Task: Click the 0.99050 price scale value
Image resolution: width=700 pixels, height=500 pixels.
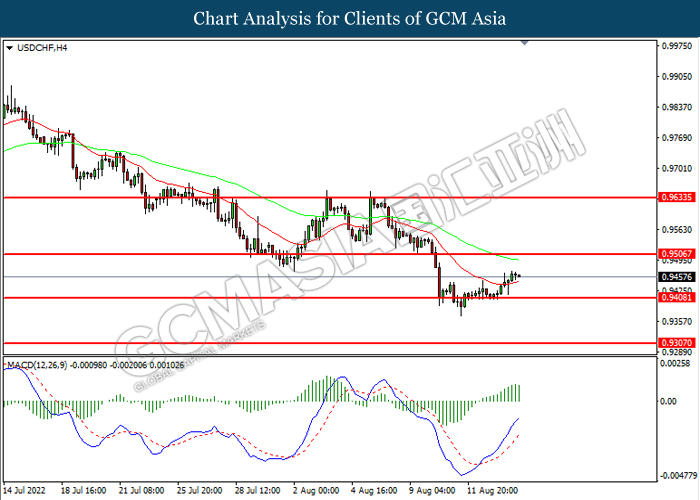Action: [x=677, y=77]
